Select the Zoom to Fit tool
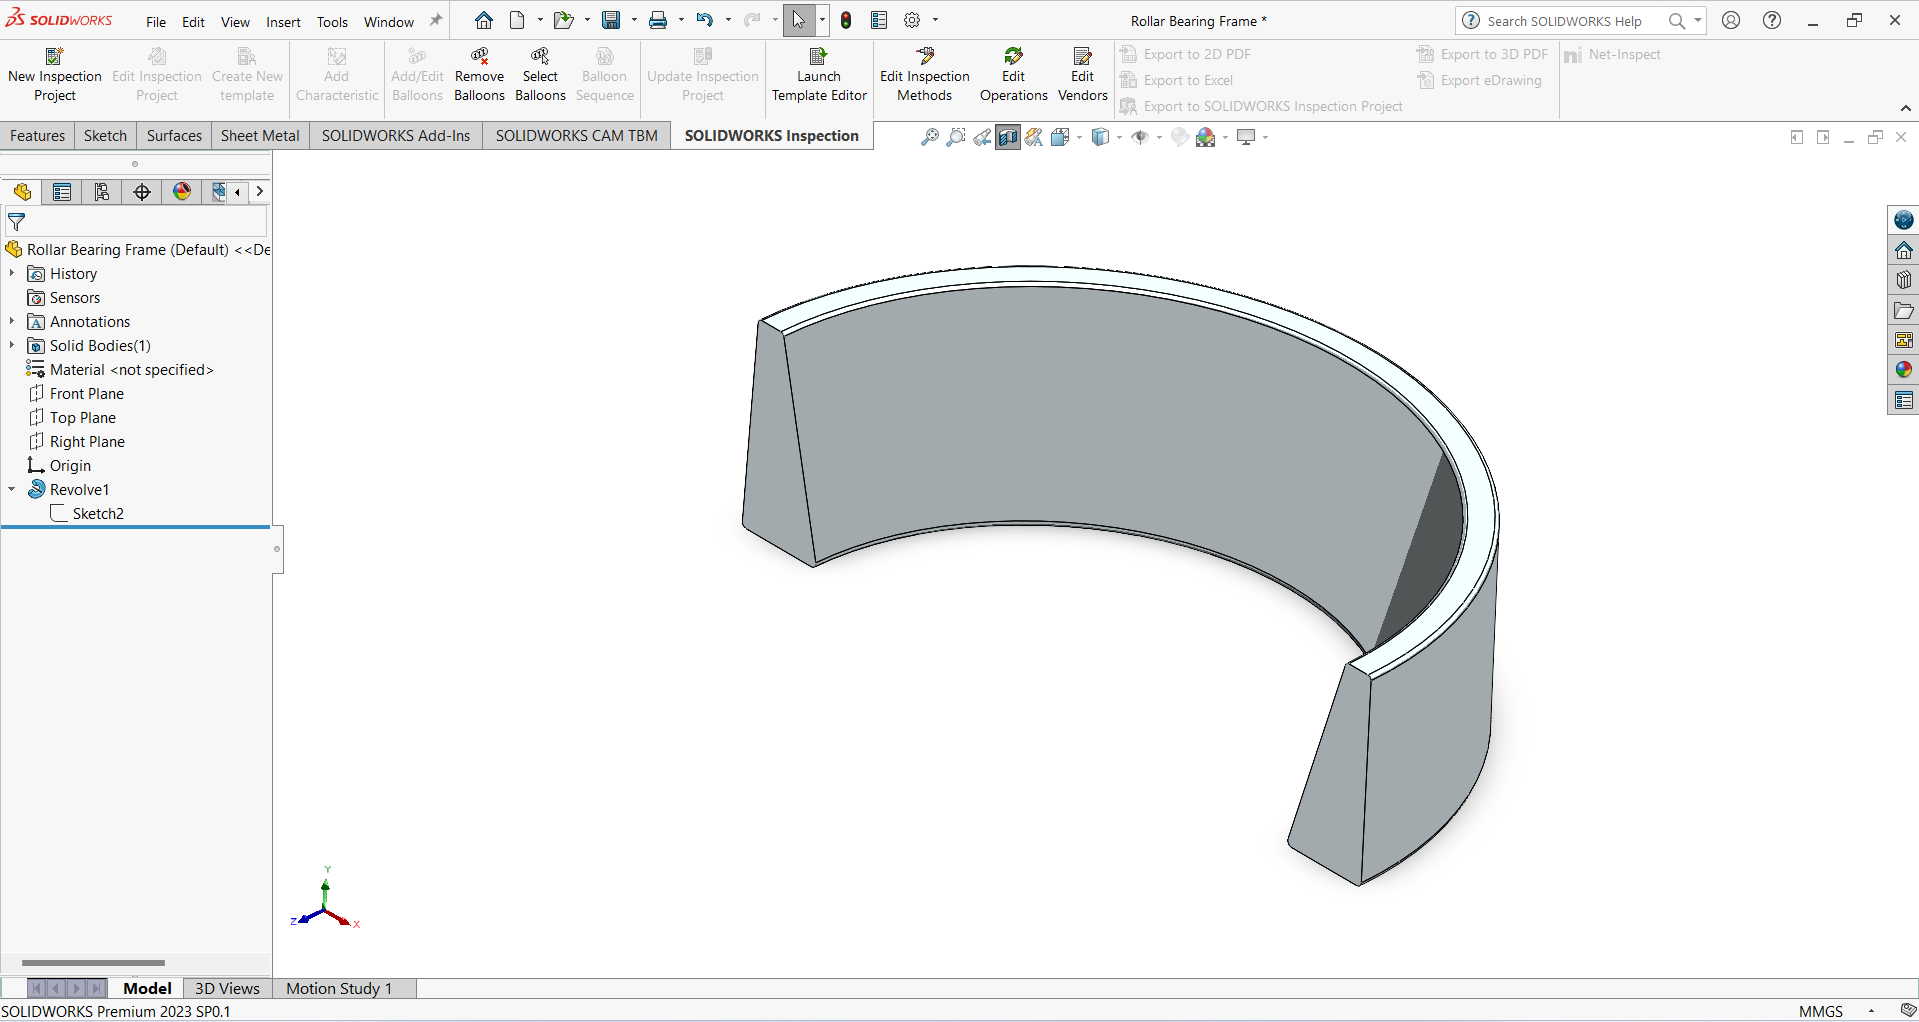 pyautogui.click(x=929, y=137)
